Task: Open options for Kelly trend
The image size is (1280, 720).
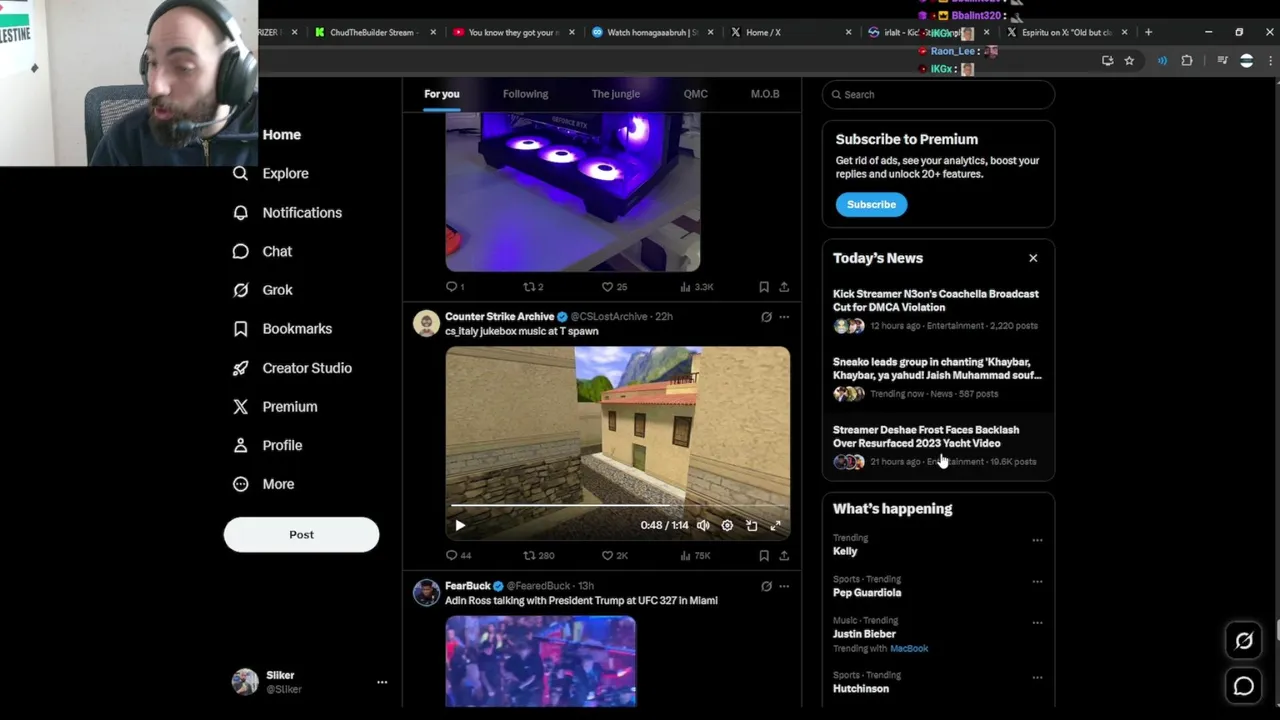Action: pyautogui.click(x=1037, y=540)
